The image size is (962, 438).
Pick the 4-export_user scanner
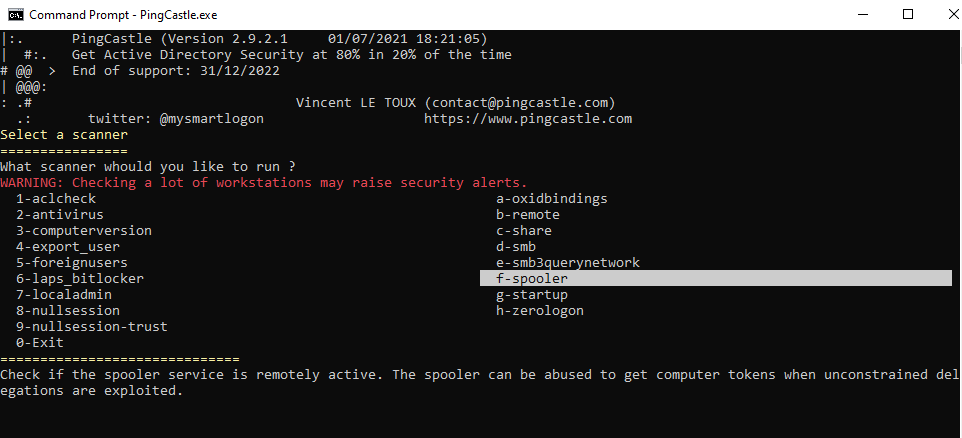coord(68,247)
